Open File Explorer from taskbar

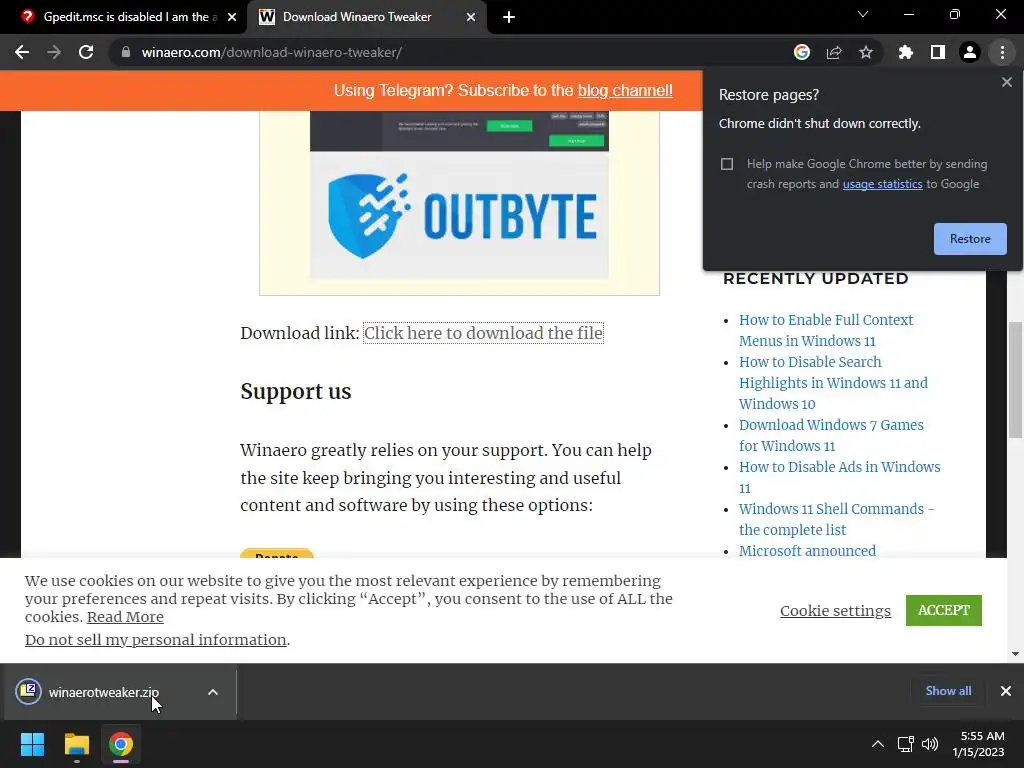point(76,744)
